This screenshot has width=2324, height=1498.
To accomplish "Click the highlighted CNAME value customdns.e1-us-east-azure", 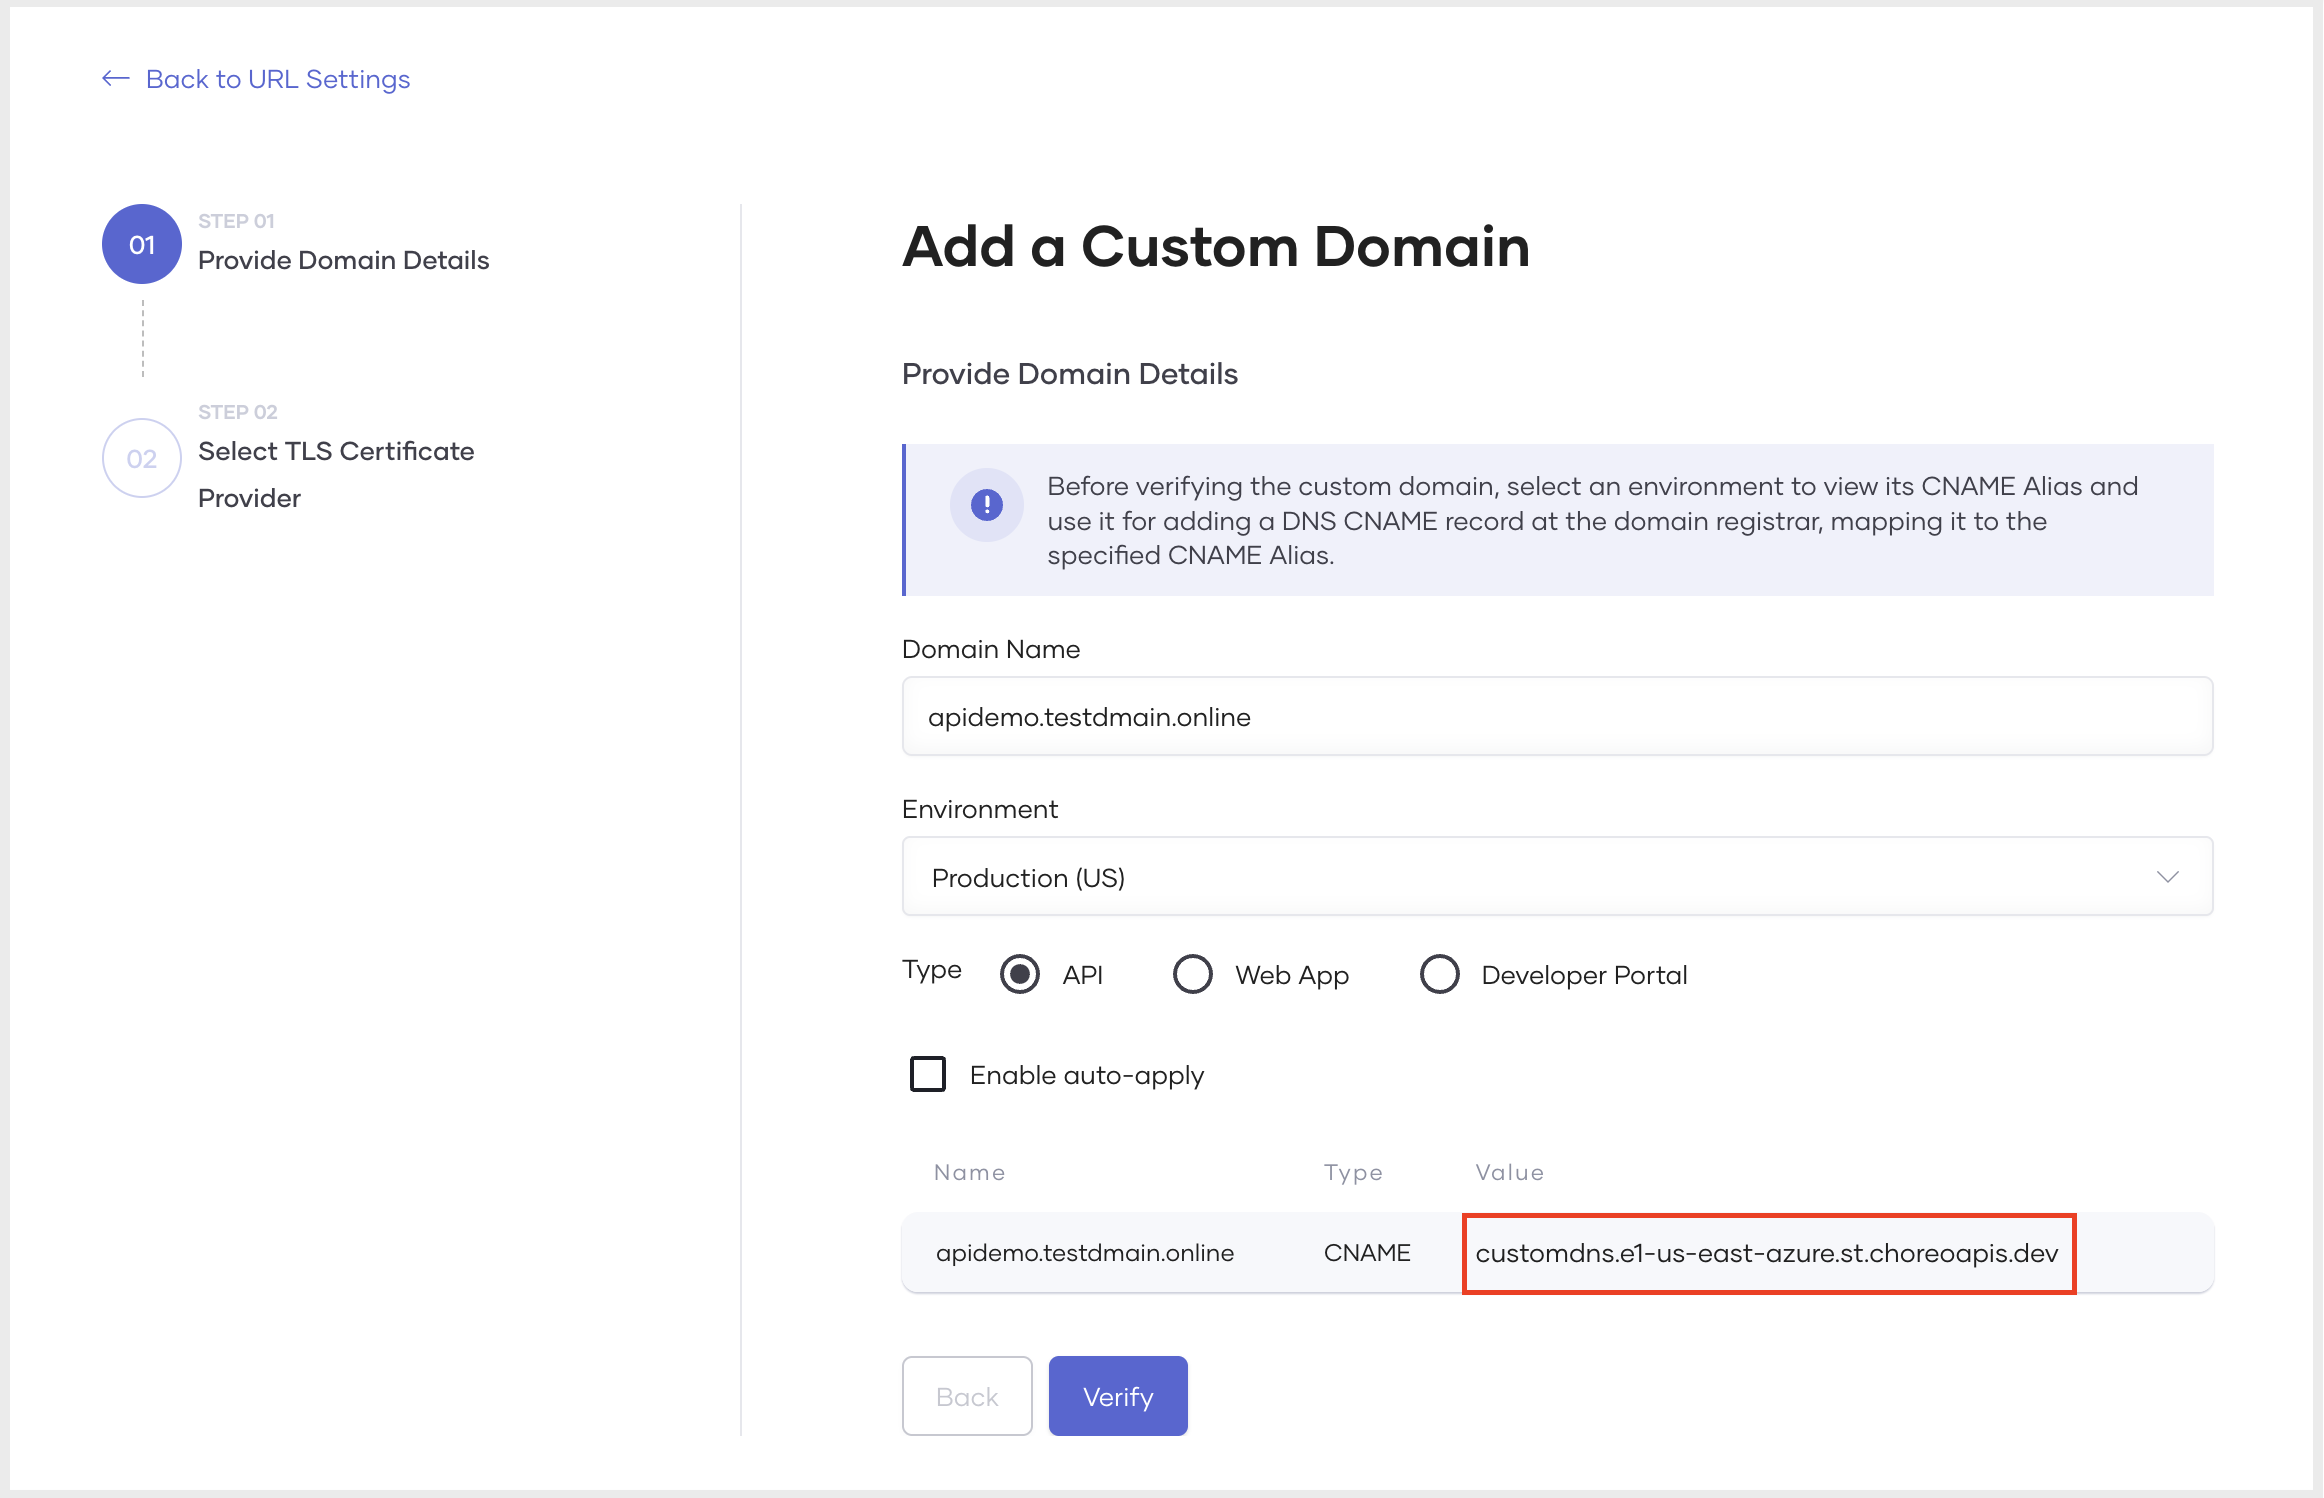I will (x=1766, y=1253).
